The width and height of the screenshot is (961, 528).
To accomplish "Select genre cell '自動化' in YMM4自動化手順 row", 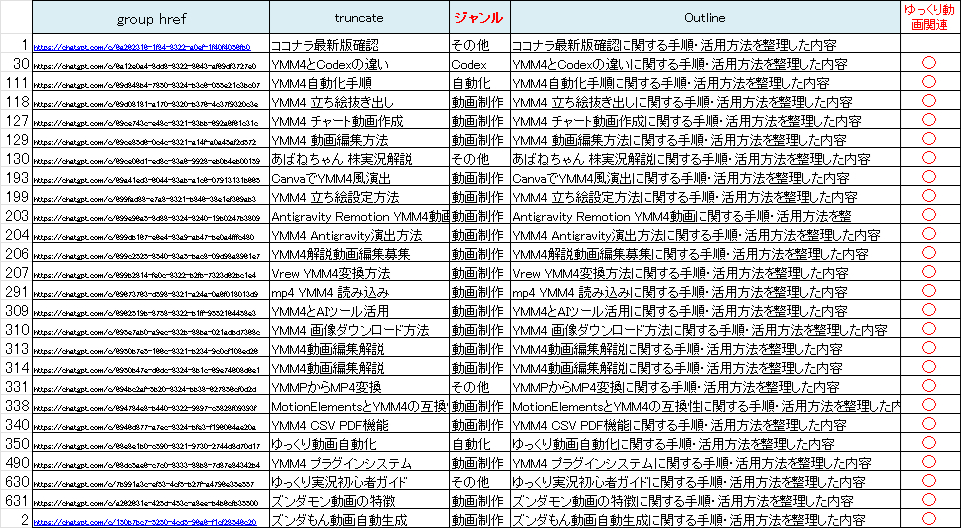I will pyautogui.click(x=479, y=82).
